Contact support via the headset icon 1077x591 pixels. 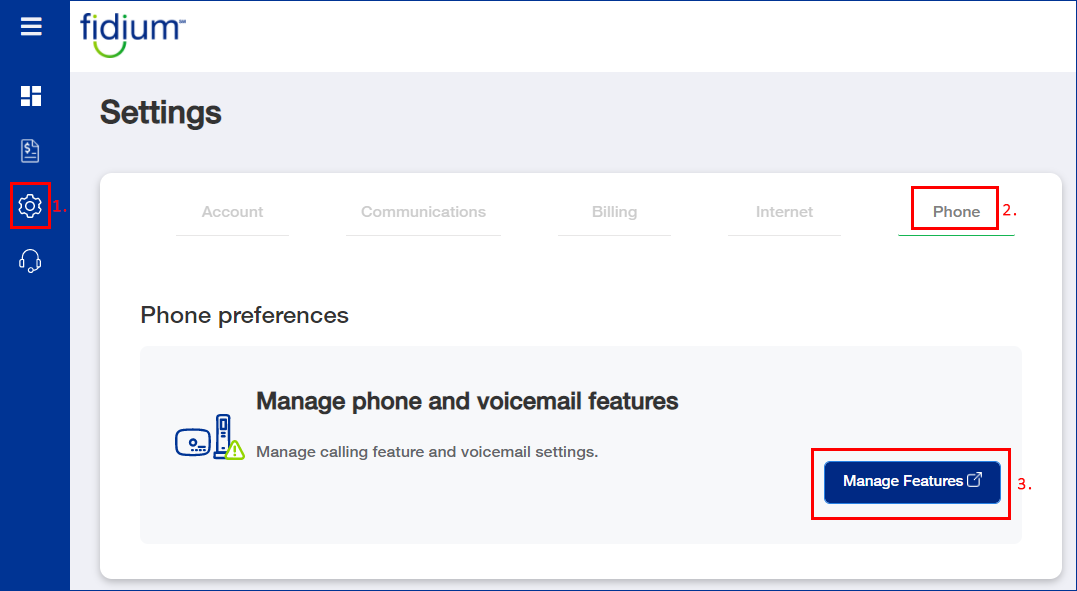point(30,260)
